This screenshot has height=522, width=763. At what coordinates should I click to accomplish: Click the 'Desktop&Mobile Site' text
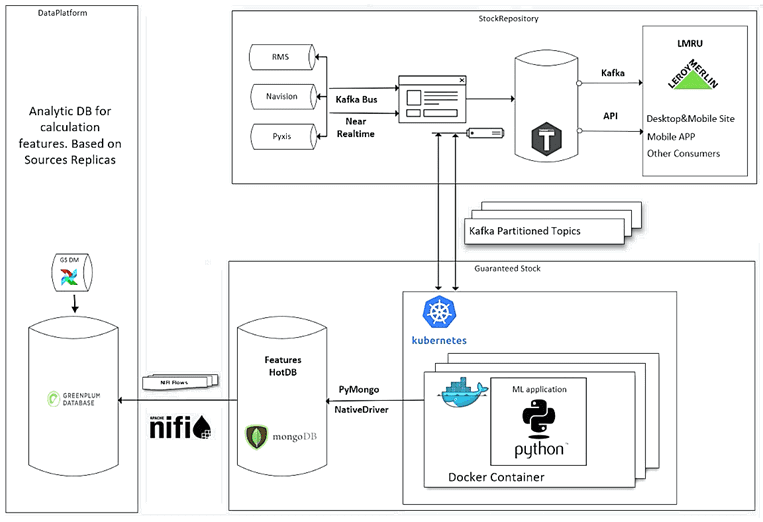point(690,118)
